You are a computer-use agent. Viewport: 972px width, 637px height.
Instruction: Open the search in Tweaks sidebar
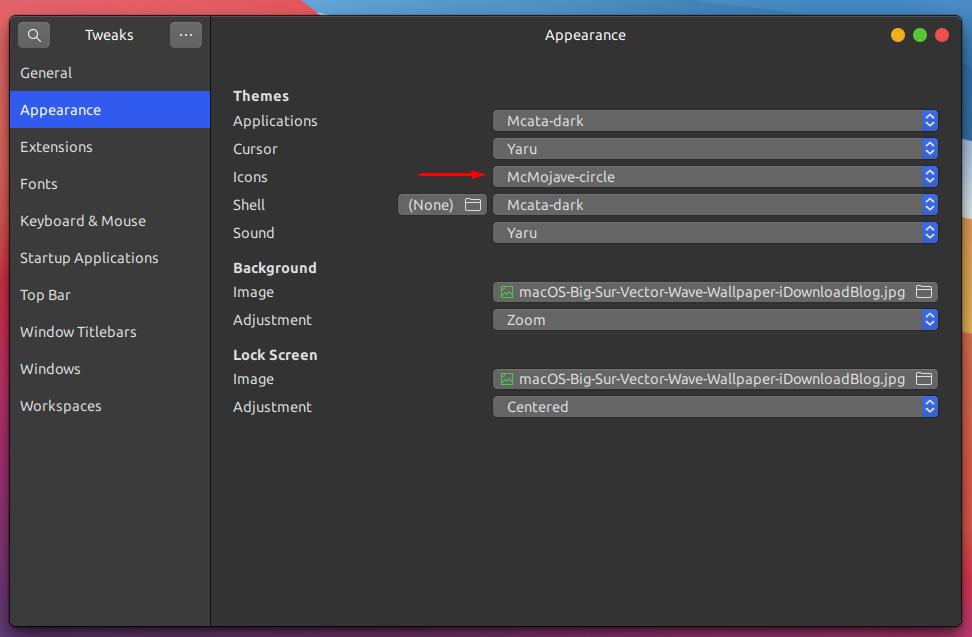[34, 35]
